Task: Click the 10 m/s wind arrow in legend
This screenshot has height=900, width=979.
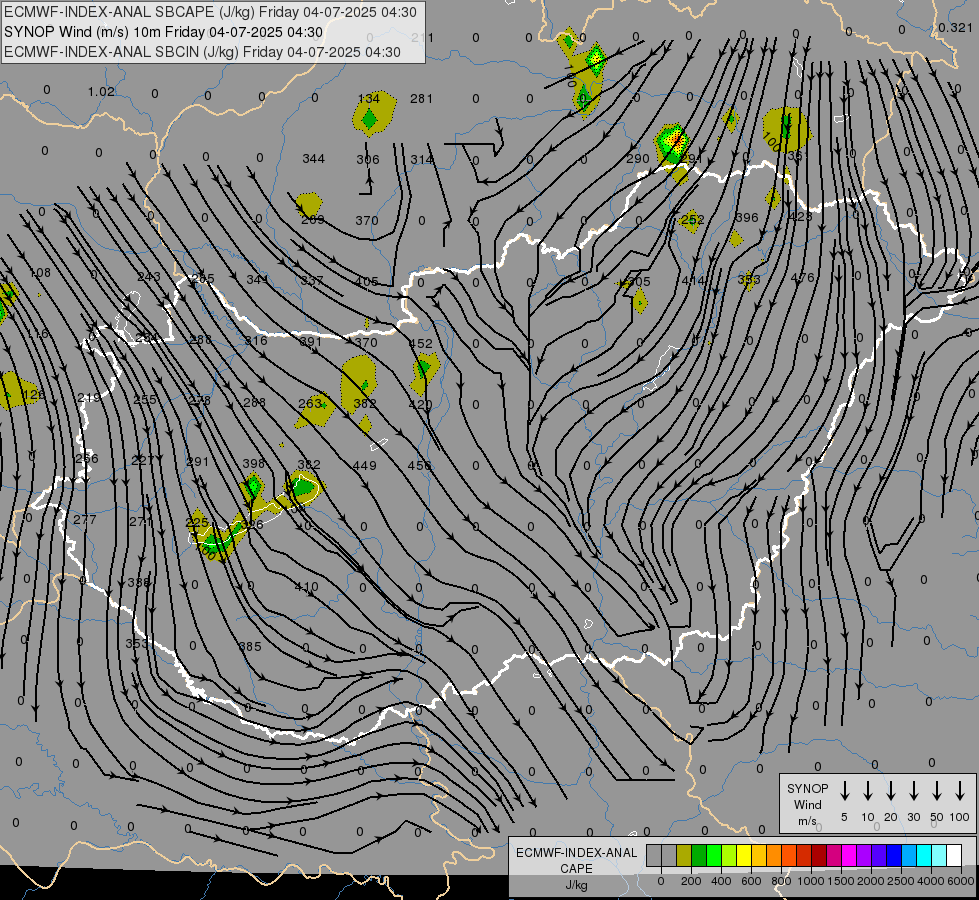Action: [x=867, y=791]
